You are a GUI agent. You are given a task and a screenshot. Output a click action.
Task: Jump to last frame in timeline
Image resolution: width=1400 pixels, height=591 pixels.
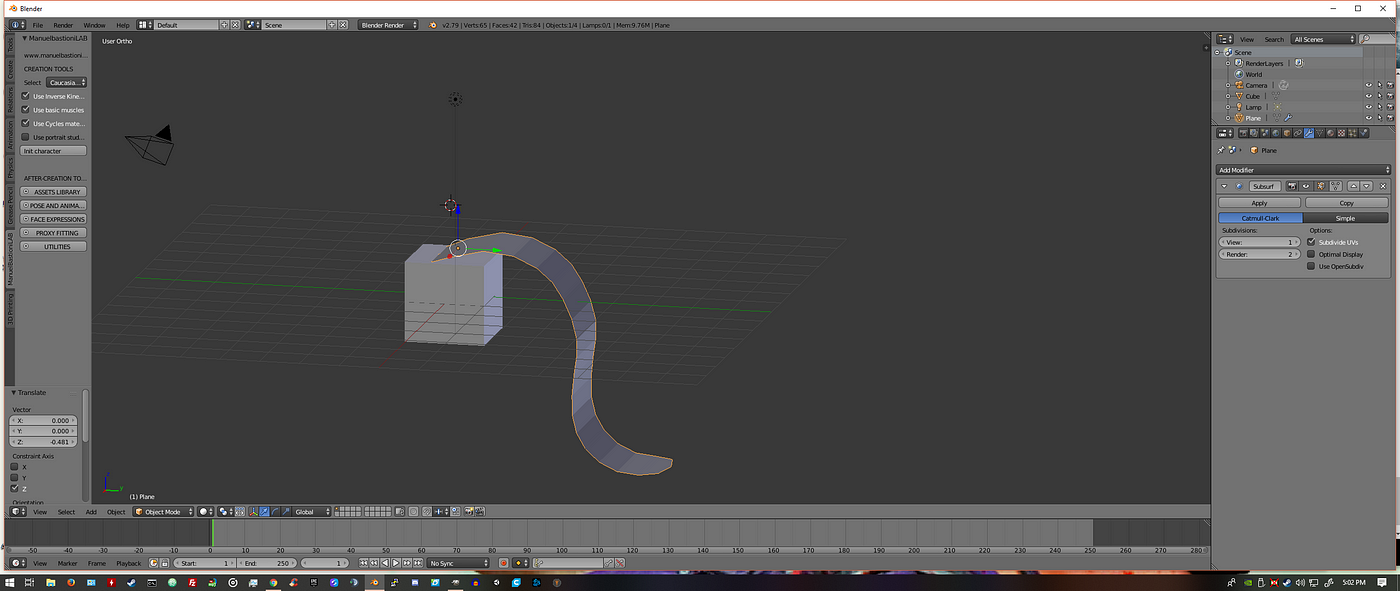(x=418, y=563)
